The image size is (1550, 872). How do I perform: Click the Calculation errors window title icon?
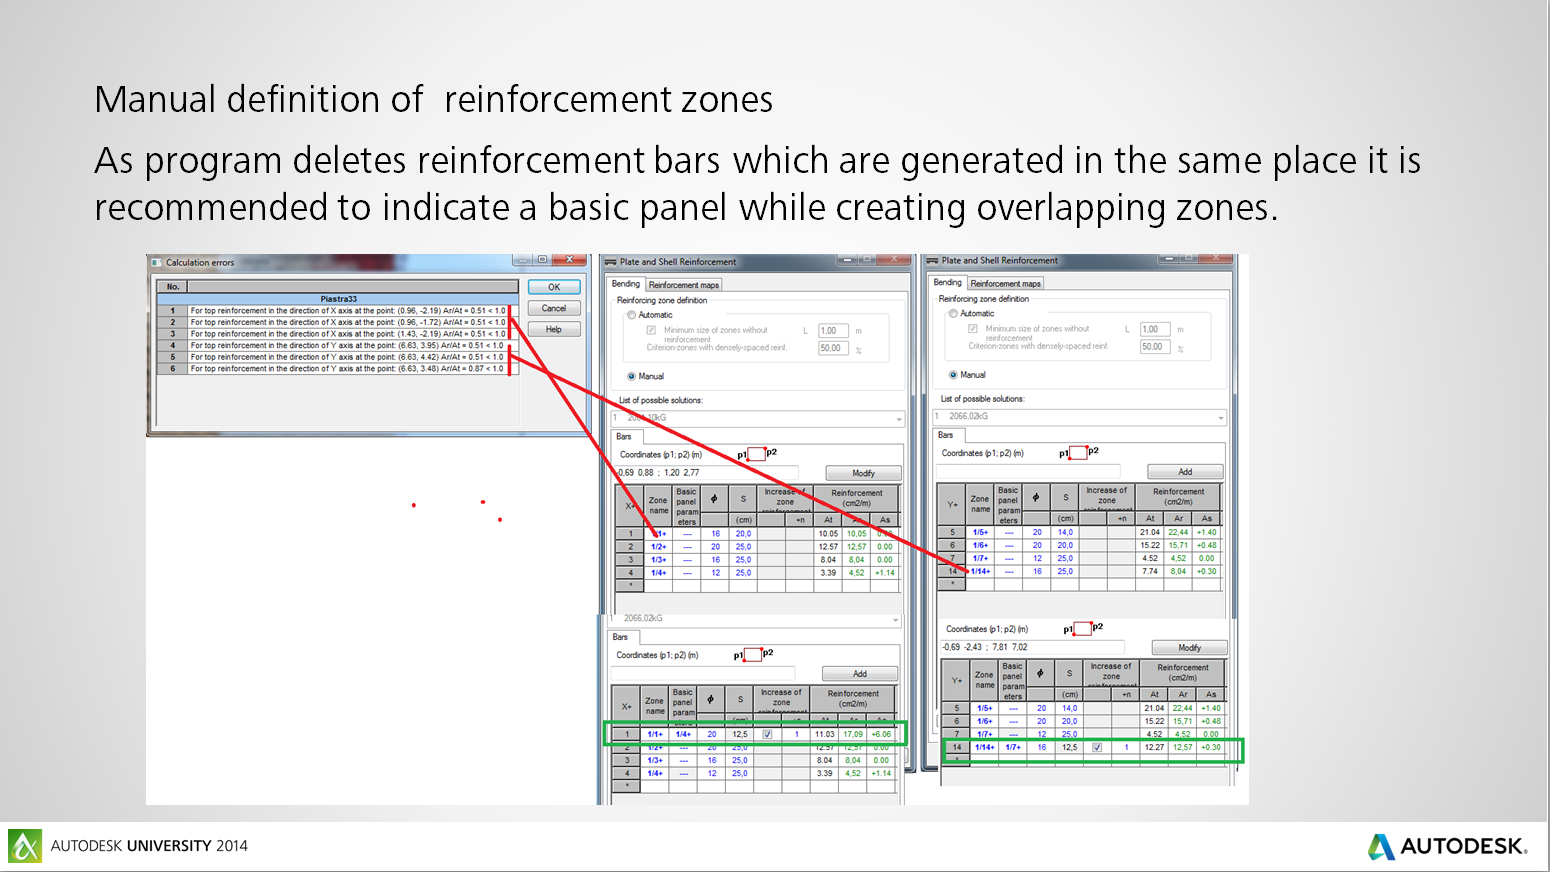pyautogui.click(x=156, y=262)
